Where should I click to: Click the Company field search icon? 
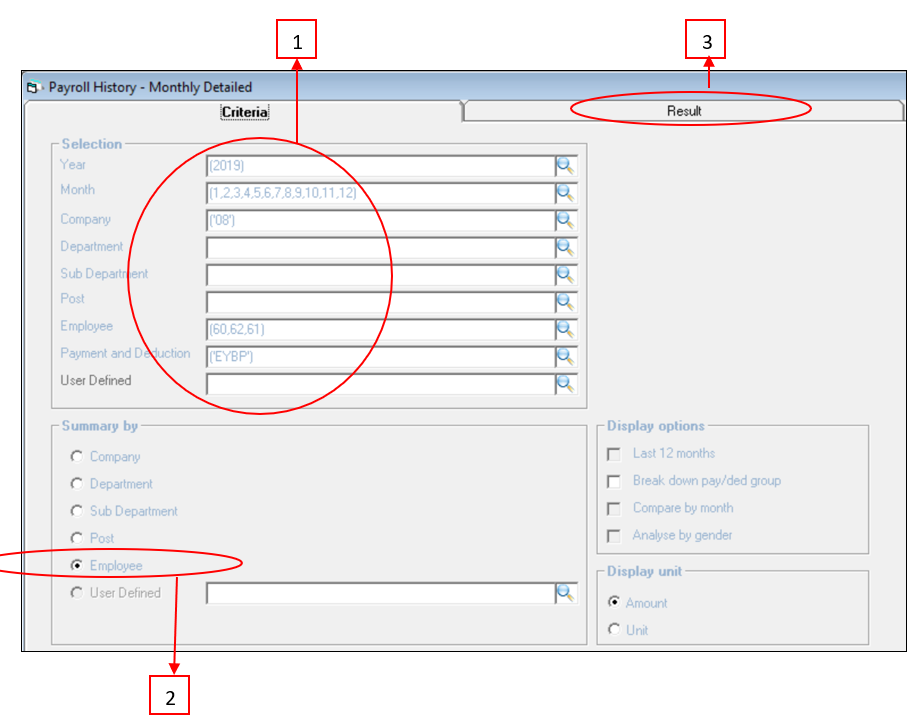(x=566, y=220)
